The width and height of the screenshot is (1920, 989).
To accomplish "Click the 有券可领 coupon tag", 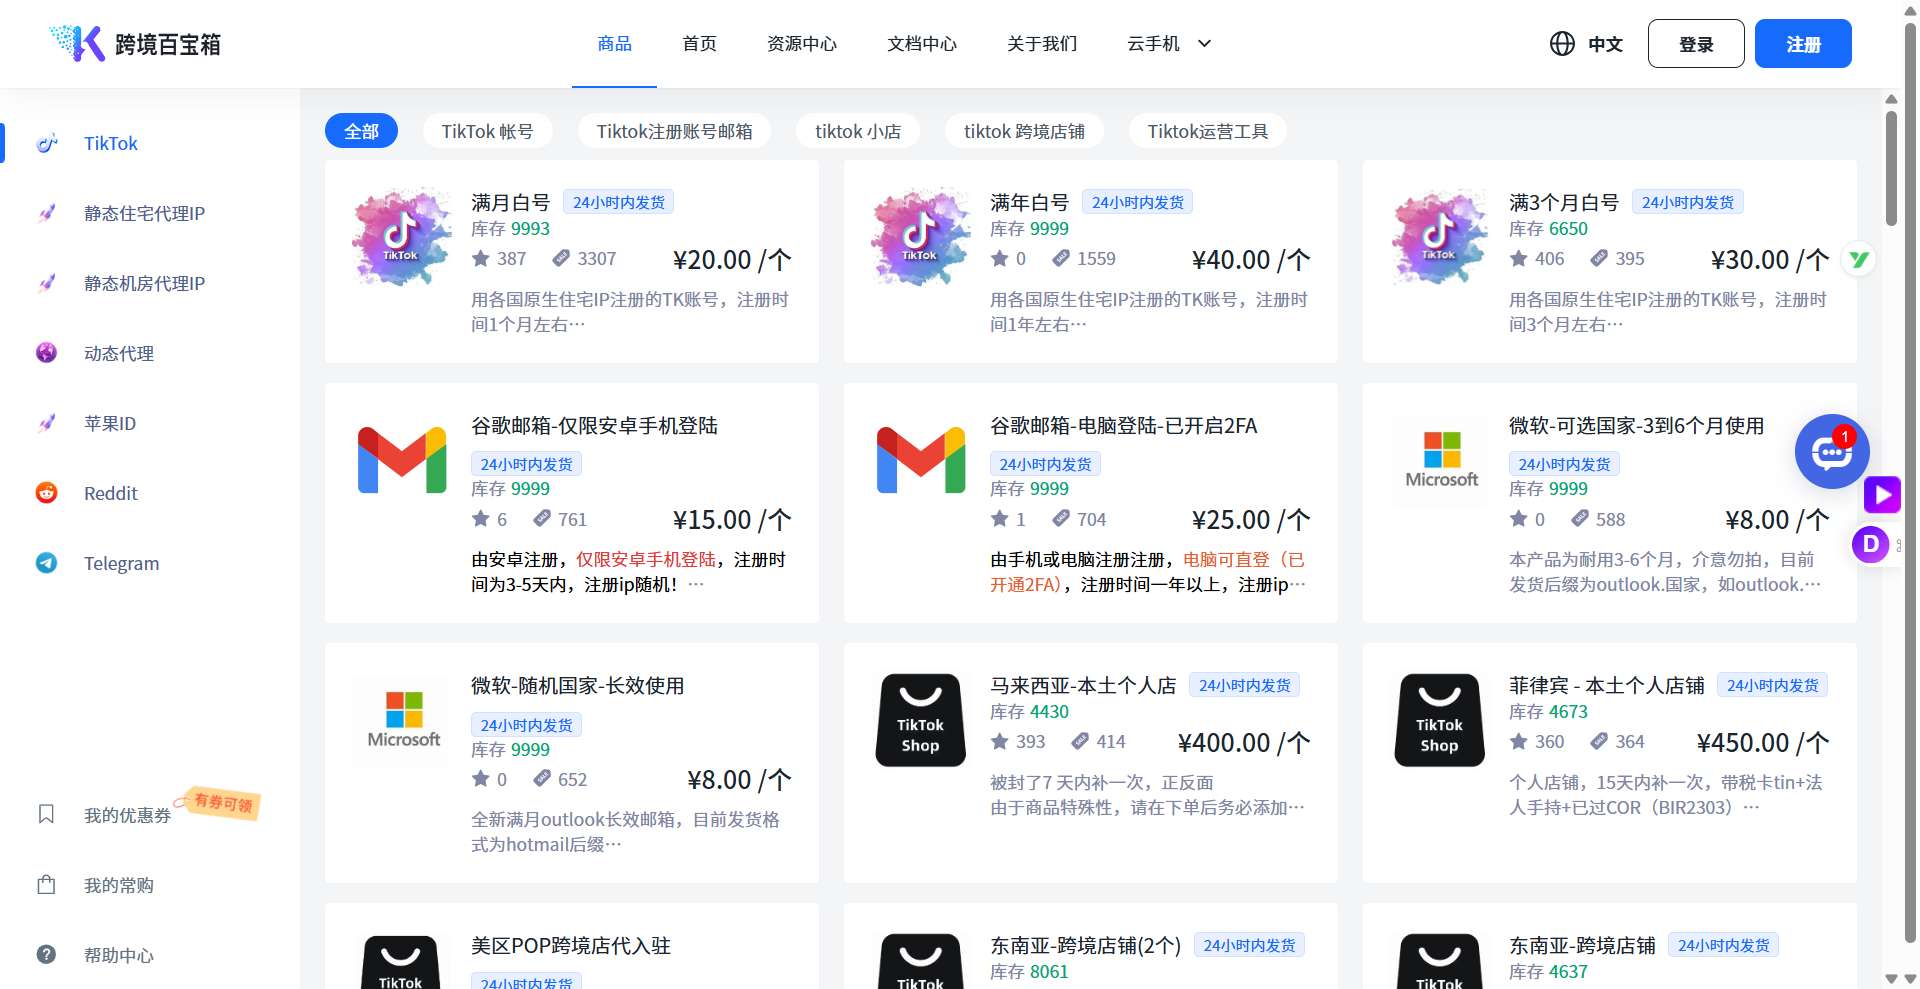I will tap(220, 803).
